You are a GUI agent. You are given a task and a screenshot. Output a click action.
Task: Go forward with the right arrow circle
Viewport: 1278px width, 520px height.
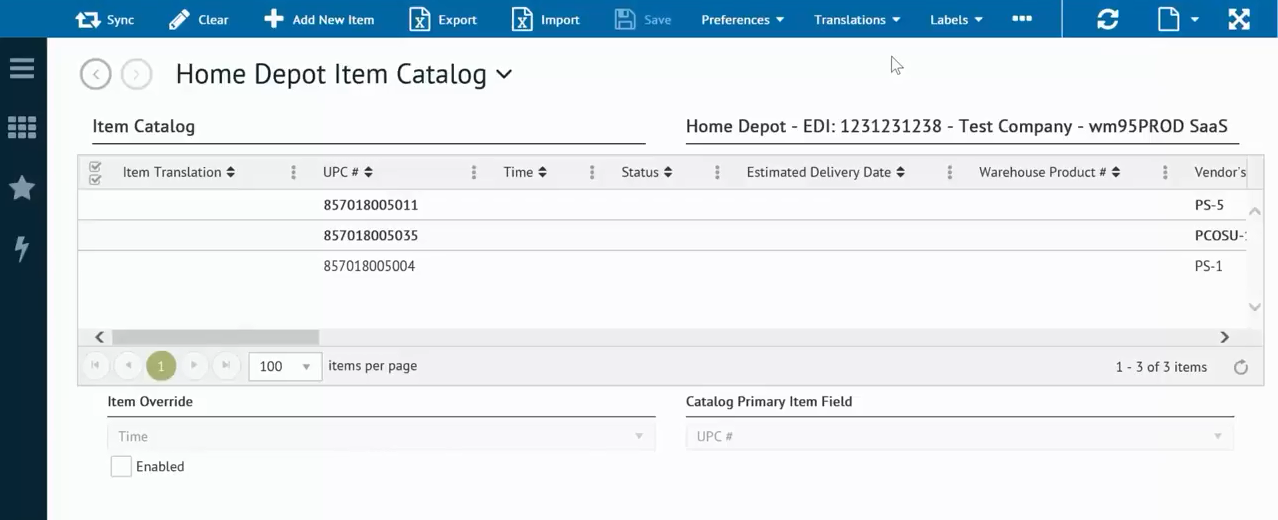pos(136,74)
